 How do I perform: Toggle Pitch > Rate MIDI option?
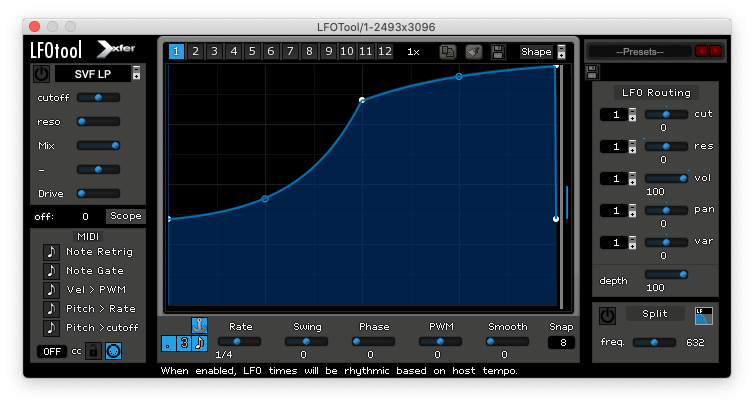(51, 309)
